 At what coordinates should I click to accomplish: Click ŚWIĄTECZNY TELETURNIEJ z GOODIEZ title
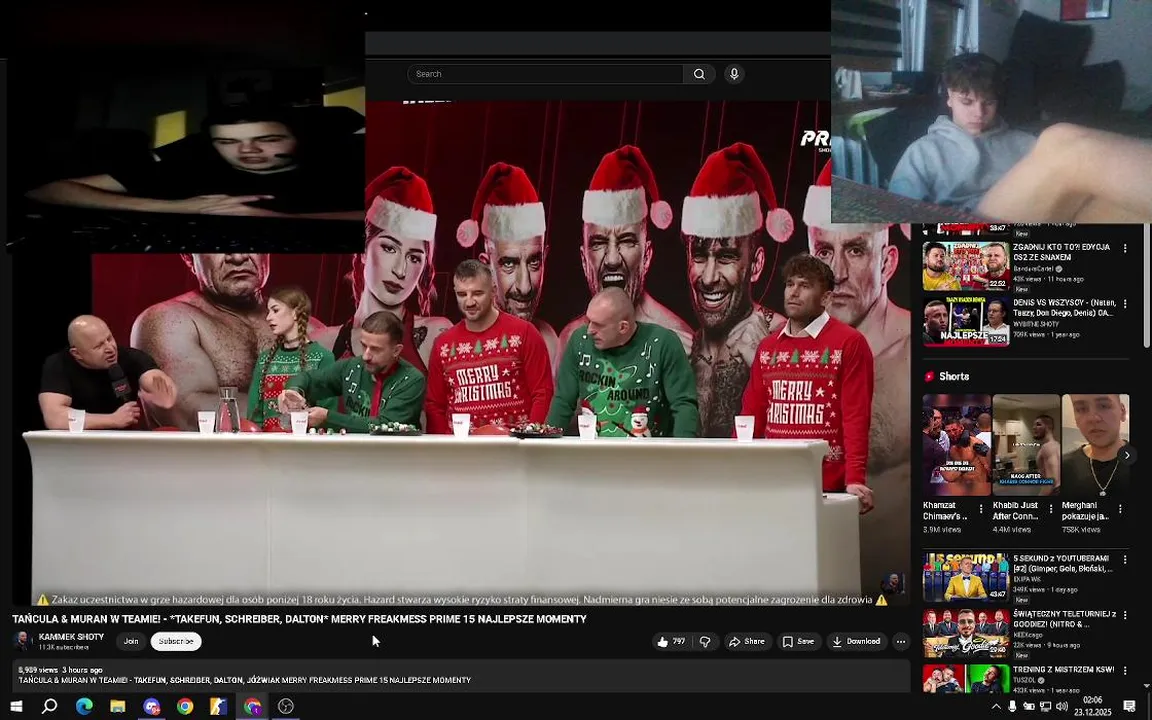(x=1065, y=619)
